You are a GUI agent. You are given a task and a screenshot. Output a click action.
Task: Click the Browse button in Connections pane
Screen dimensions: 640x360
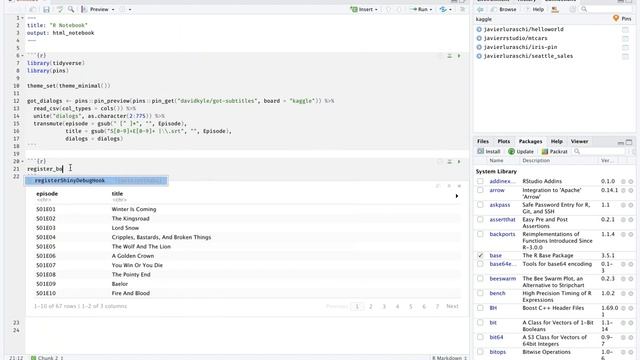click(x=504, y=9)
